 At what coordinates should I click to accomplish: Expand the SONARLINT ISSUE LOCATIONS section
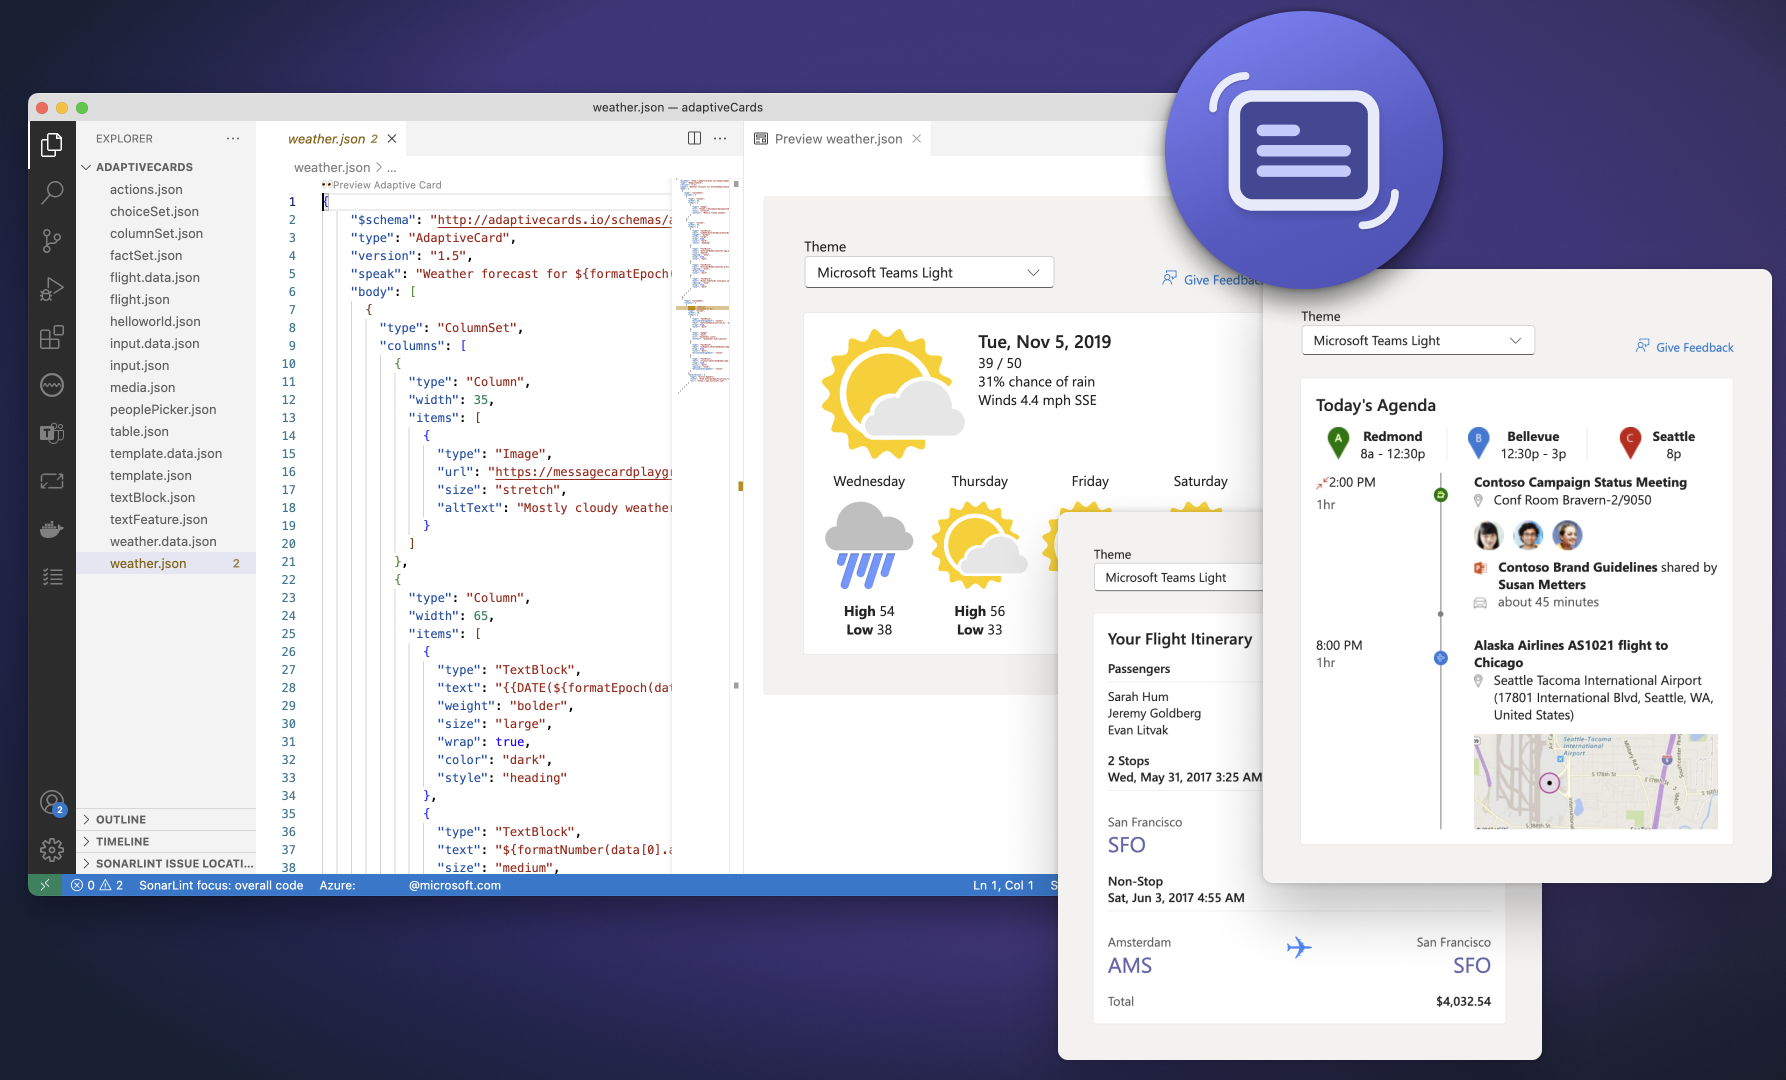pos(166,863)
